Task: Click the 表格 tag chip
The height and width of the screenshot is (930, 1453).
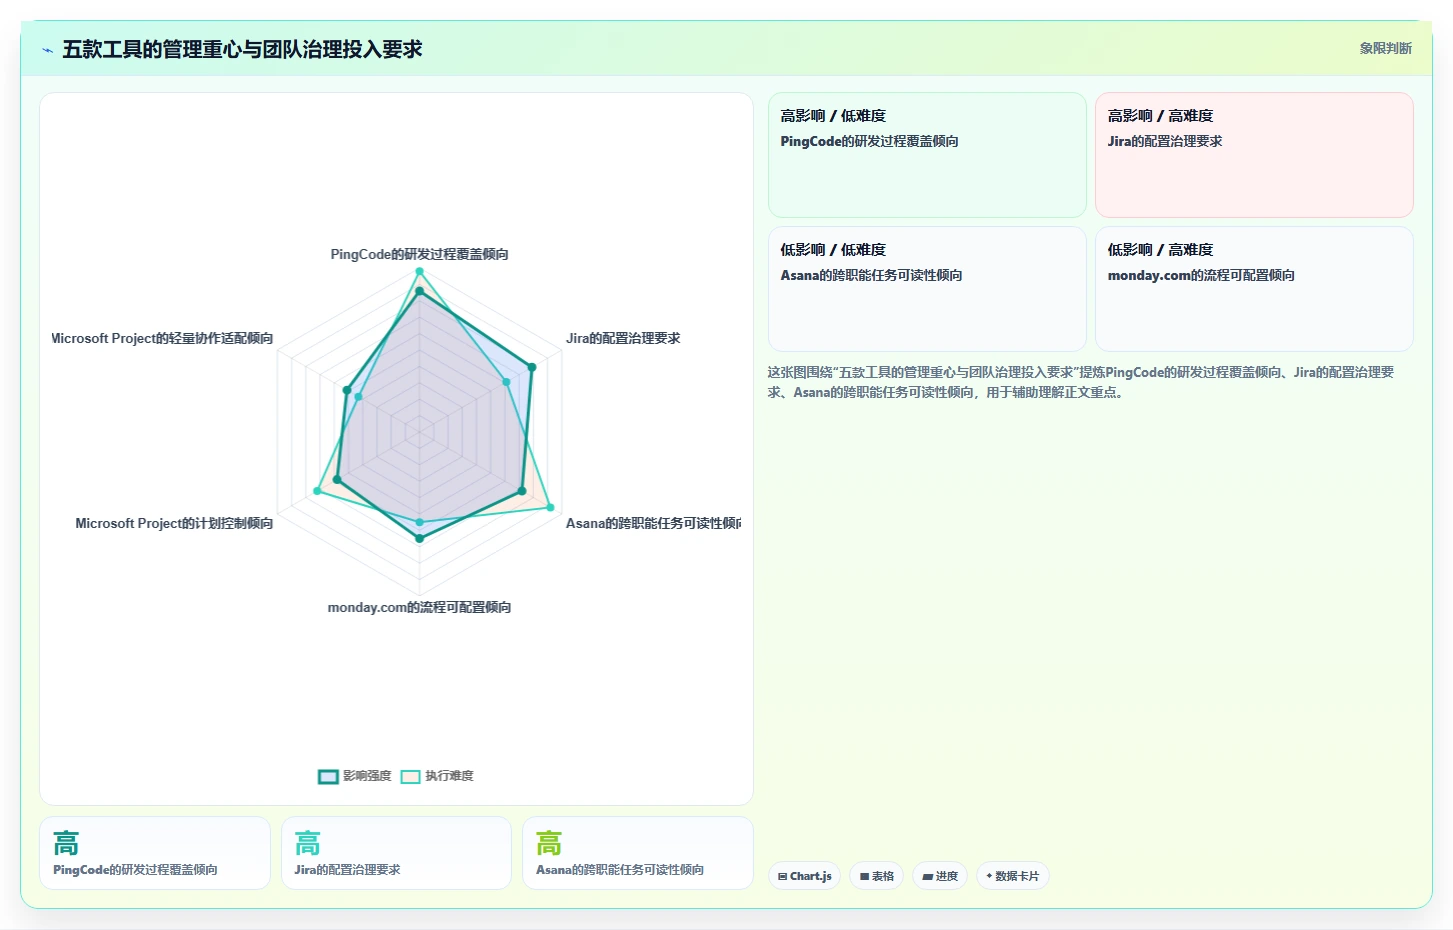Action: [877, 876]
